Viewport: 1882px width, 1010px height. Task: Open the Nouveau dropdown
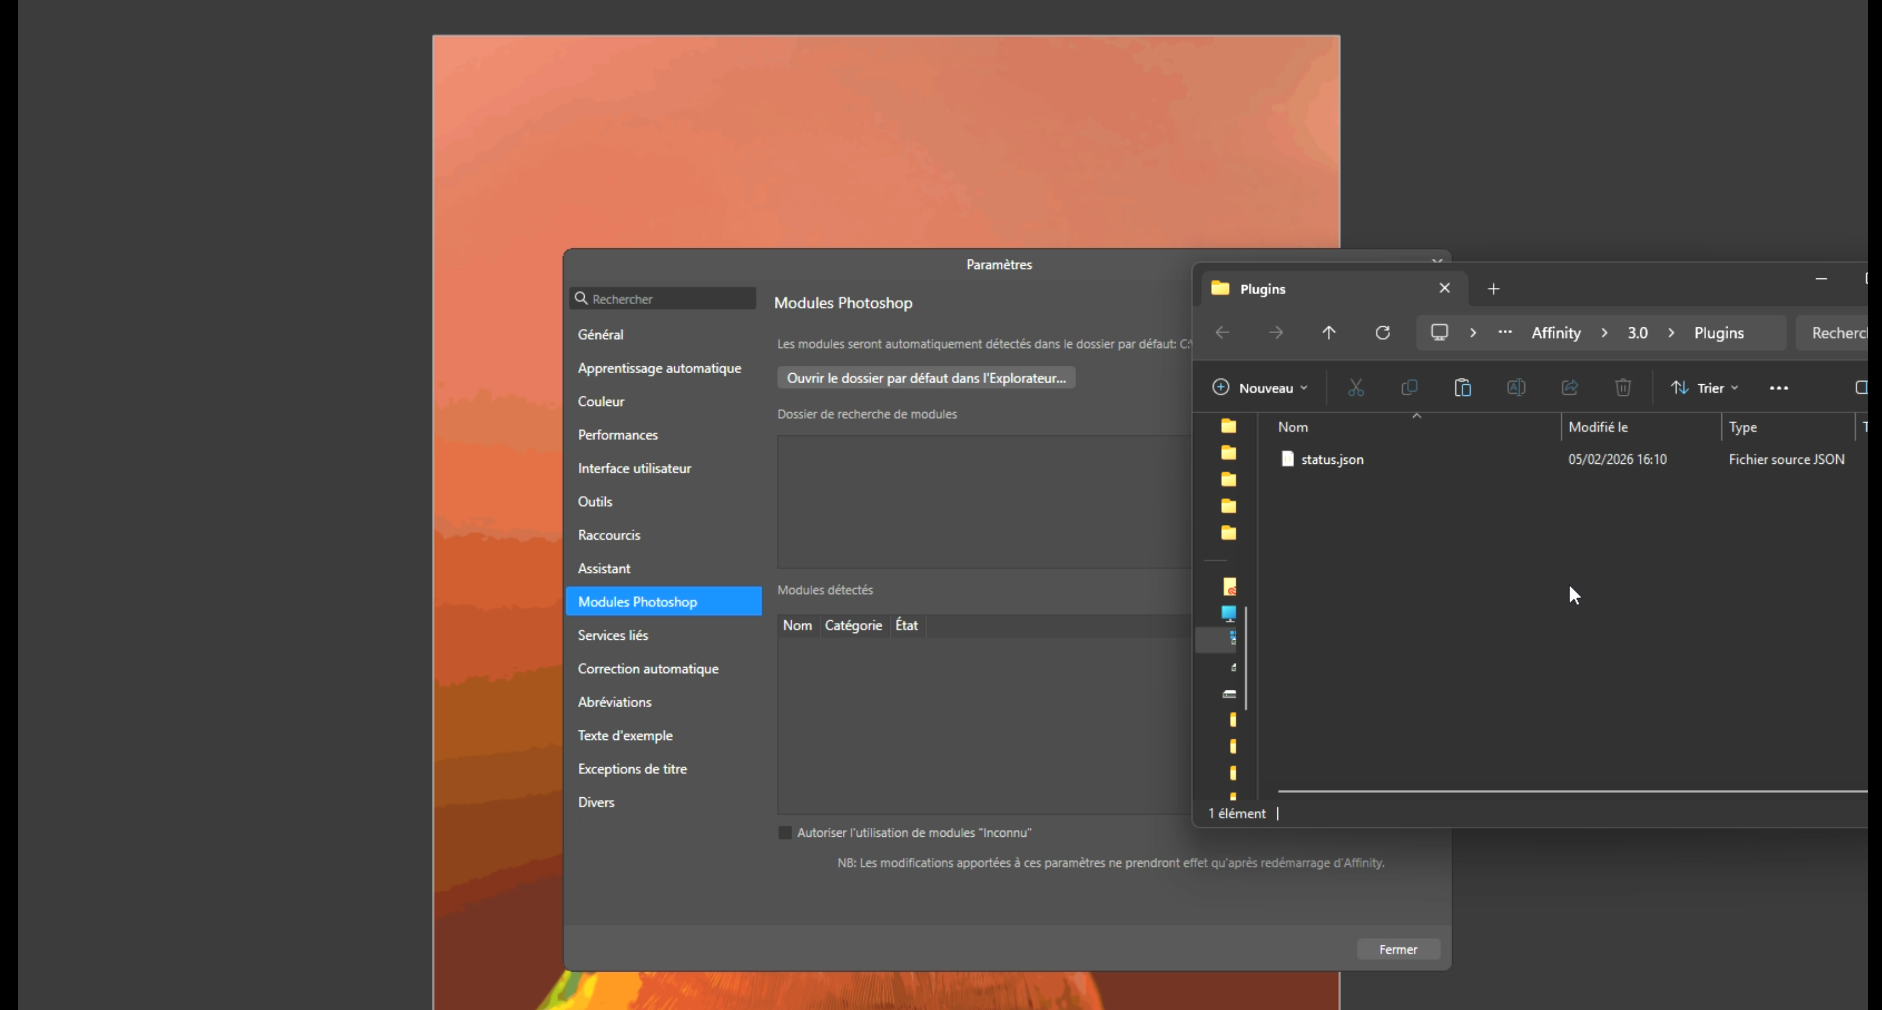pyautogui.click(x=1260, y=388)
